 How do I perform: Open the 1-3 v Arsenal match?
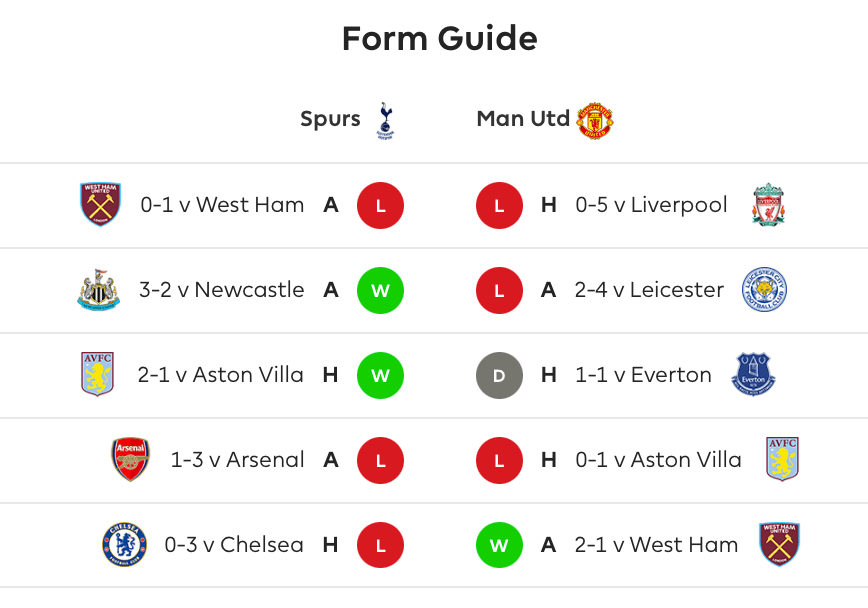coord(237,460)
